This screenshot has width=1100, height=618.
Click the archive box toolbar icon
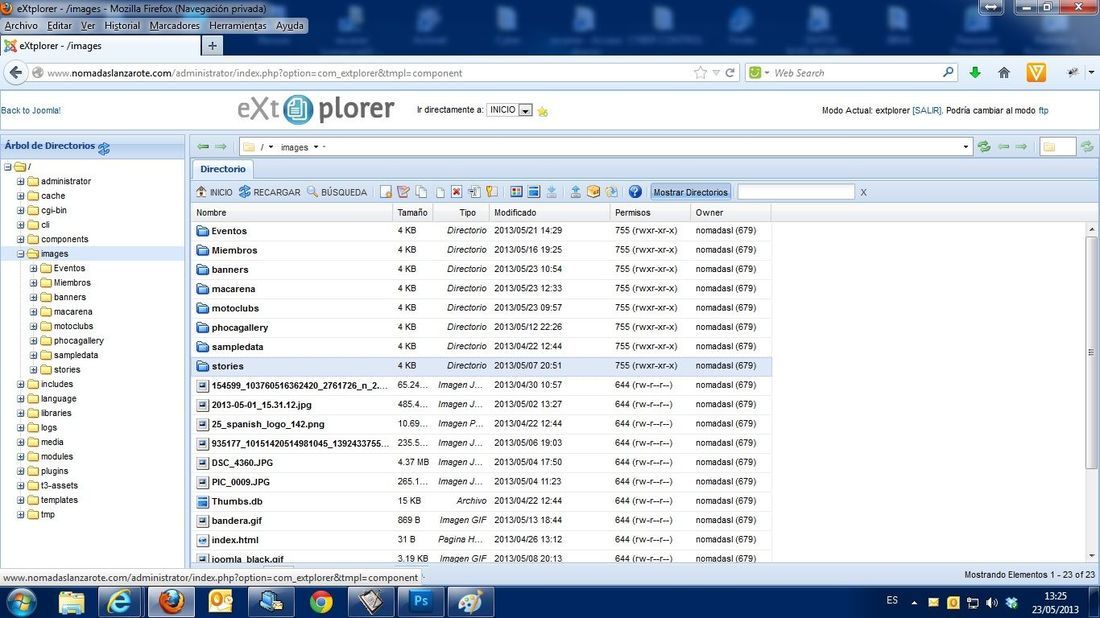pos(593,192)
